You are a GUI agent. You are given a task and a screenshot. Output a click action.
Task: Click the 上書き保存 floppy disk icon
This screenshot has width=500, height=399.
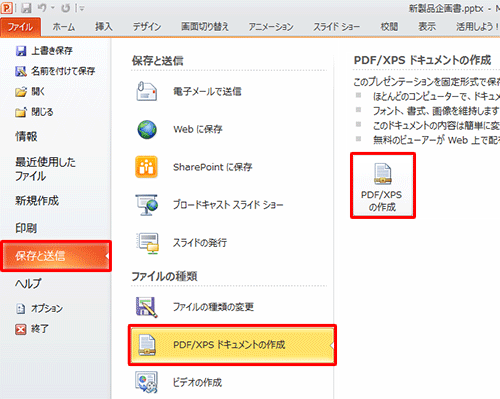(21, 51)
